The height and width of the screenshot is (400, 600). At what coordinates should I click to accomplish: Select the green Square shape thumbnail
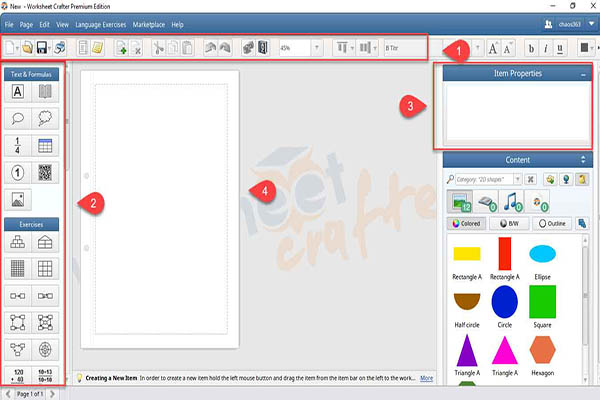point(542,301)
